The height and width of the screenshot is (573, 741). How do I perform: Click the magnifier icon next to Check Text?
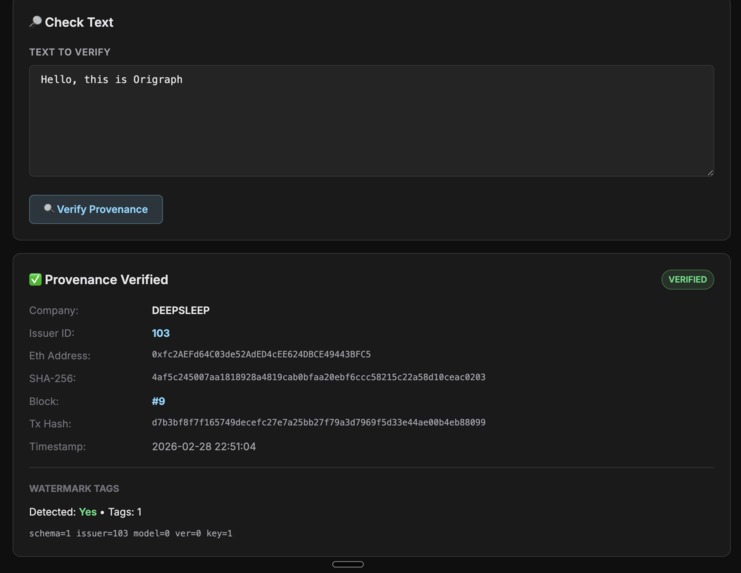point(35,22)
